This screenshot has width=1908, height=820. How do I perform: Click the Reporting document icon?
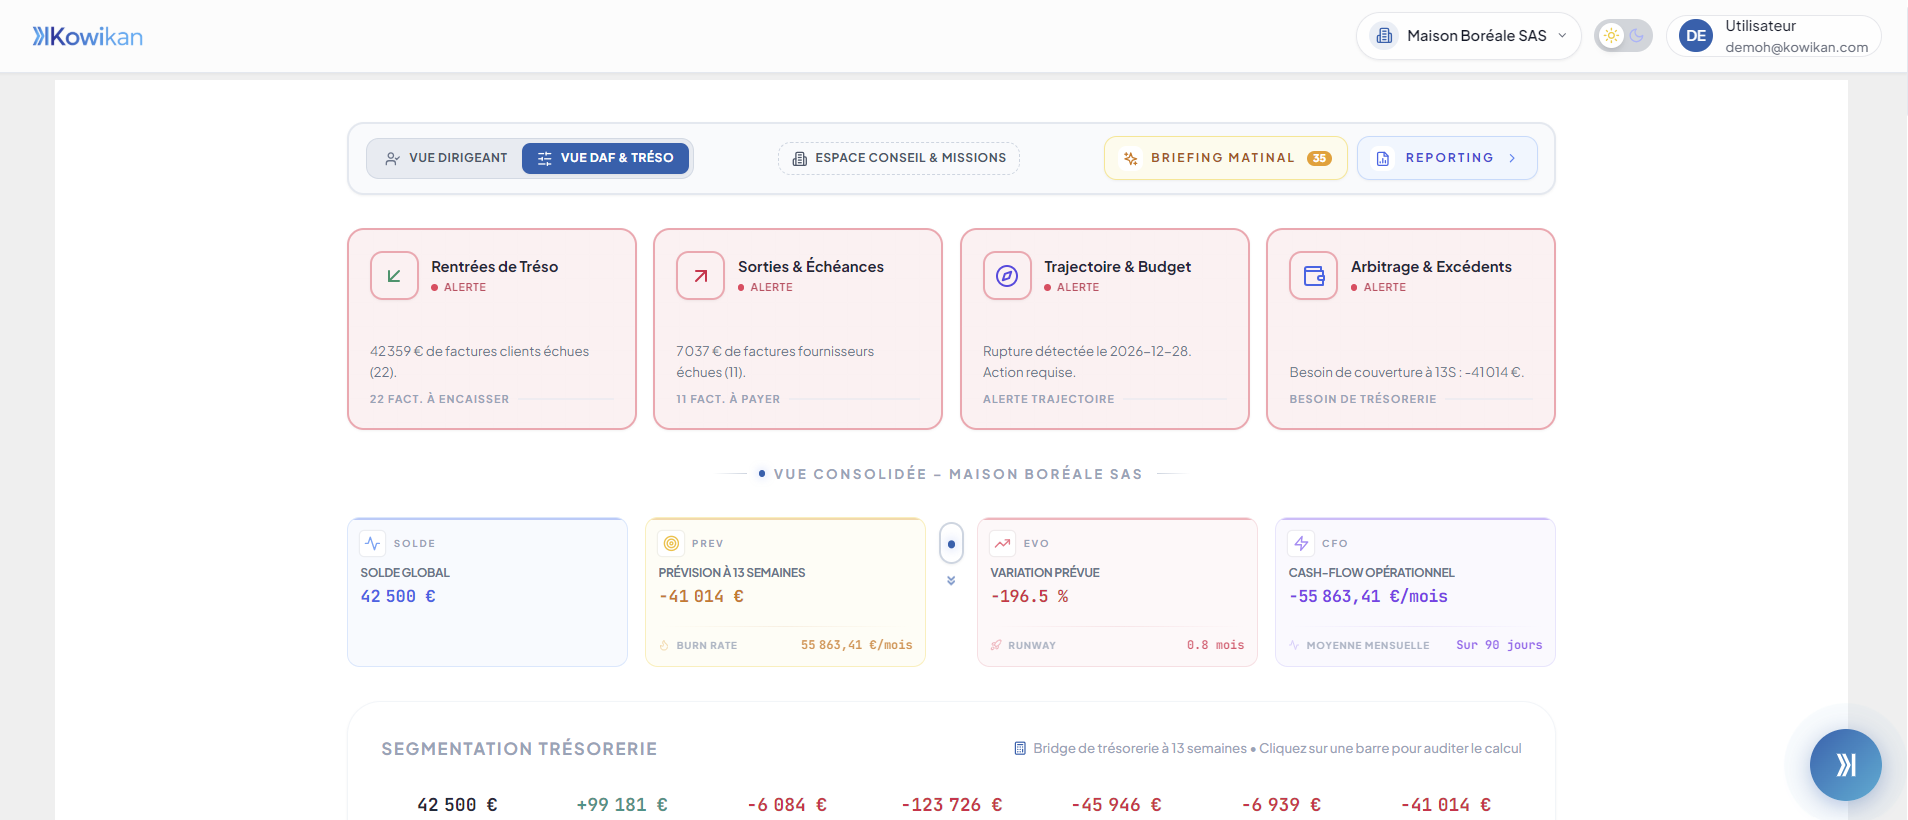pyautogui.click(x=1383, y=158)
